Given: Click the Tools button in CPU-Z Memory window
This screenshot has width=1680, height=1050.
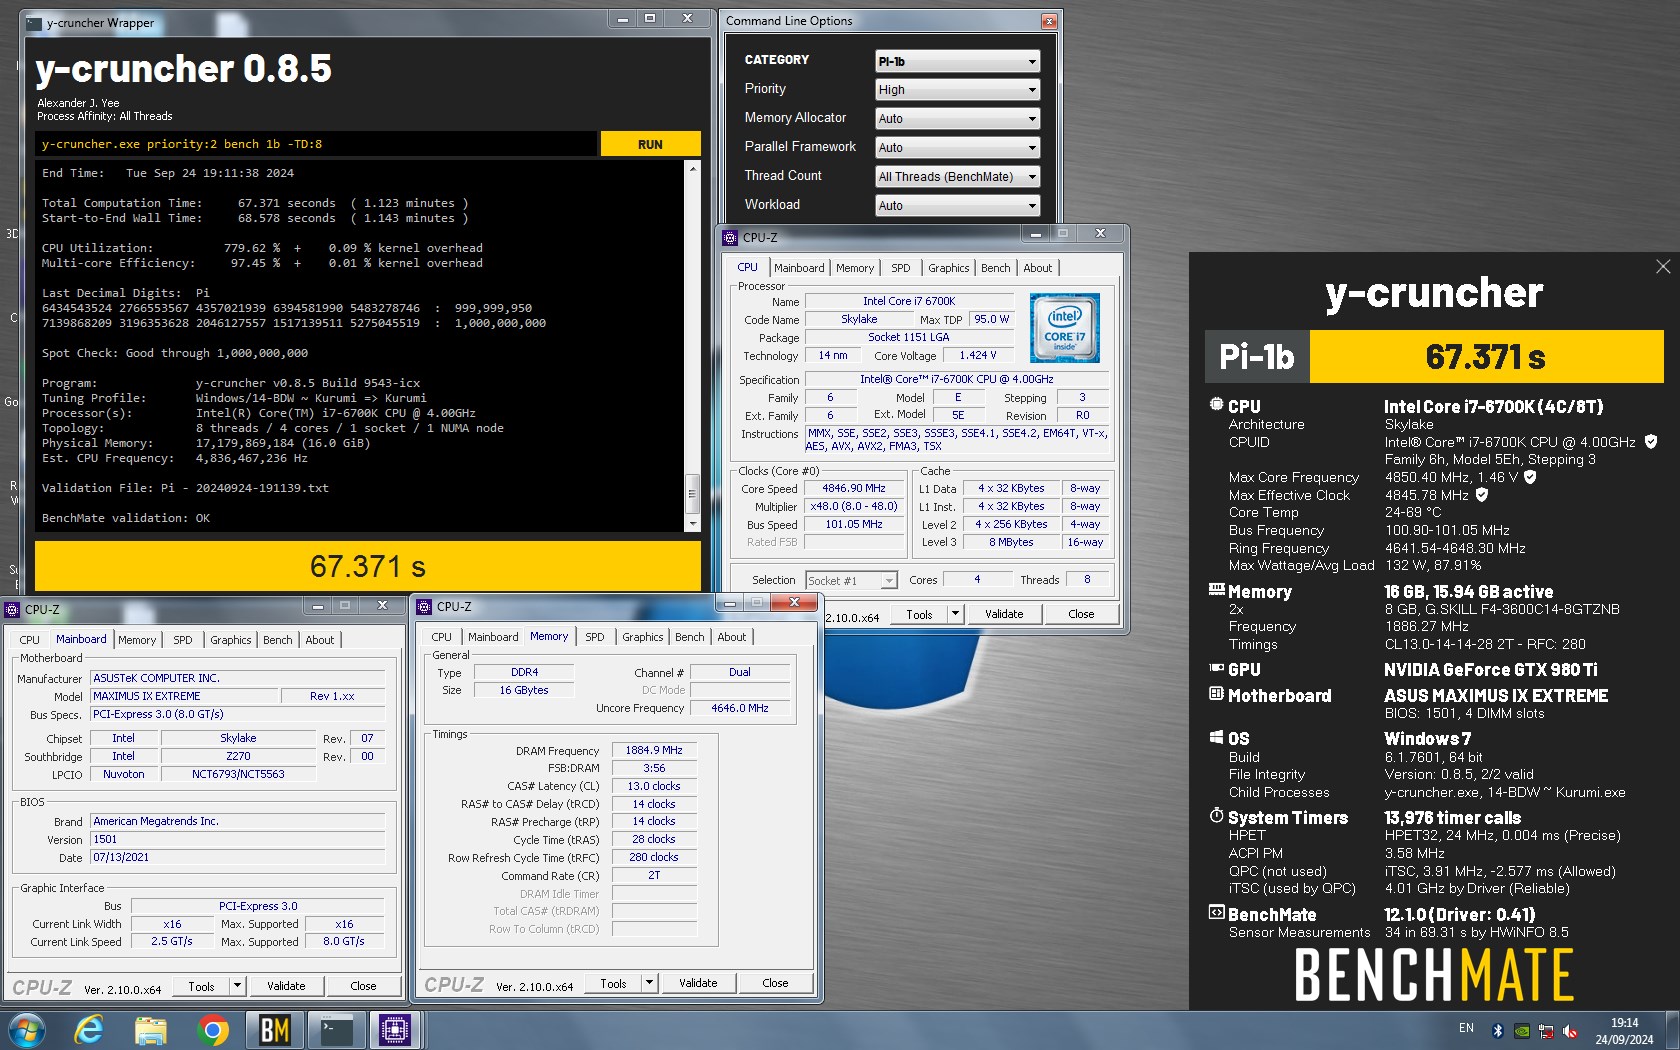Looking at the screenshot, I should click(x=613, y=983).
